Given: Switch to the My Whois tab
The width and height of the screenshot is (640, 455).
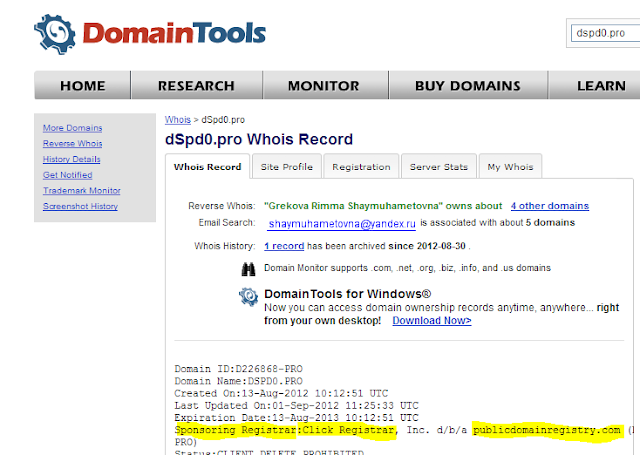Looking at the screenshot, I should 510,166.
